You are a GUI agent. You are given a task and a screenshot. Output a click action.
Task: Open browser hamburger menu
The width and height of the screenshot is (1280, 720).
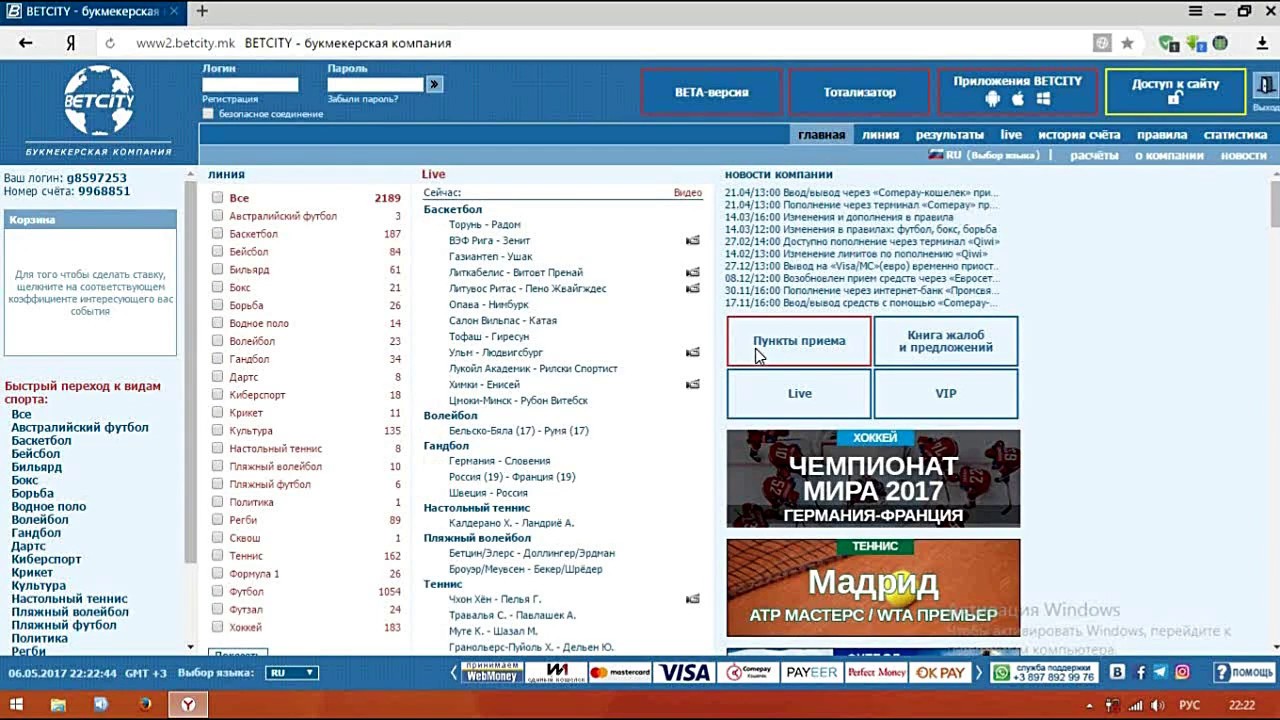point(1196,11)
